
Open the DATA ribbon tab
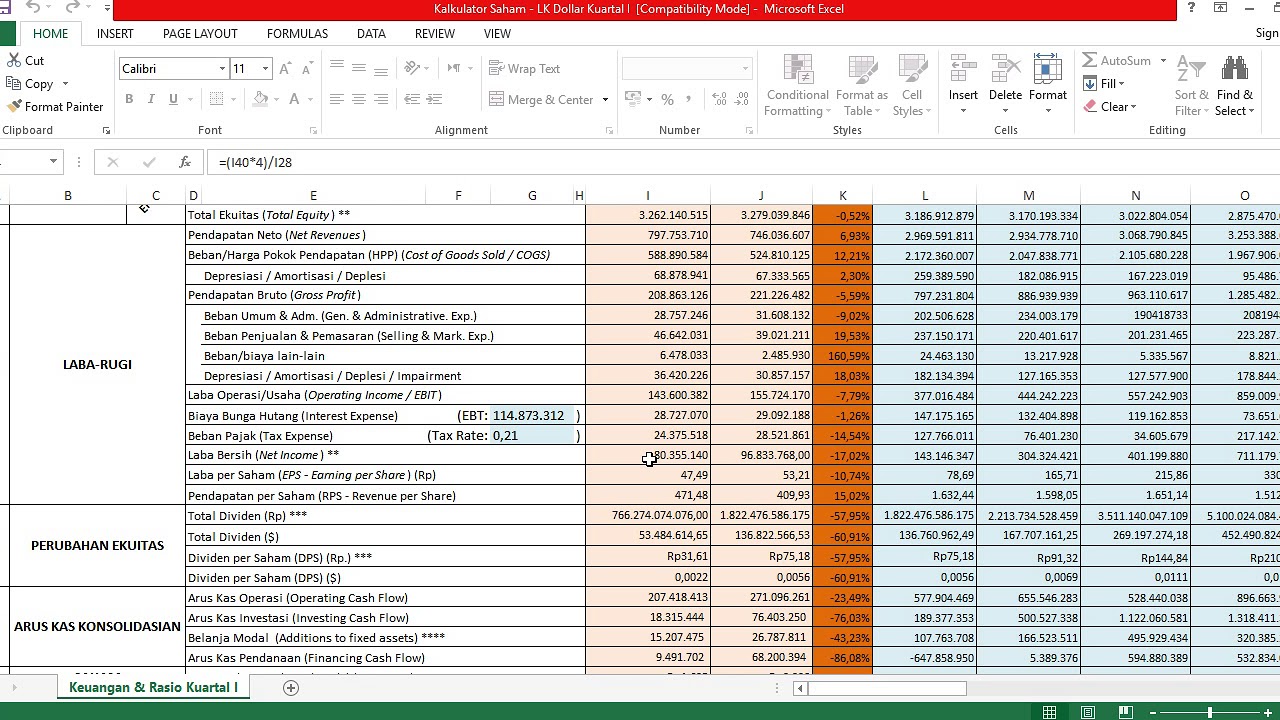[x=371, y=33]
